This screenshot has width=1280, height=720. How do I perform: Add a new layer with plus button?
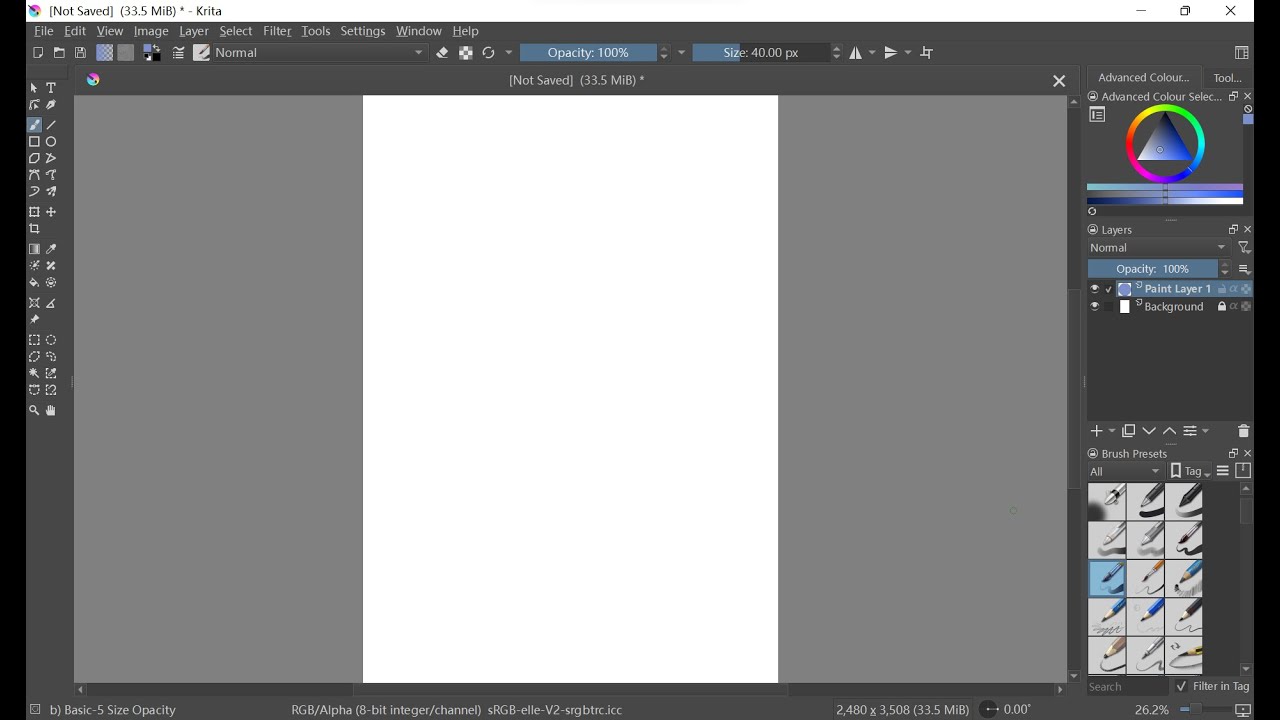pos(1097,431)
